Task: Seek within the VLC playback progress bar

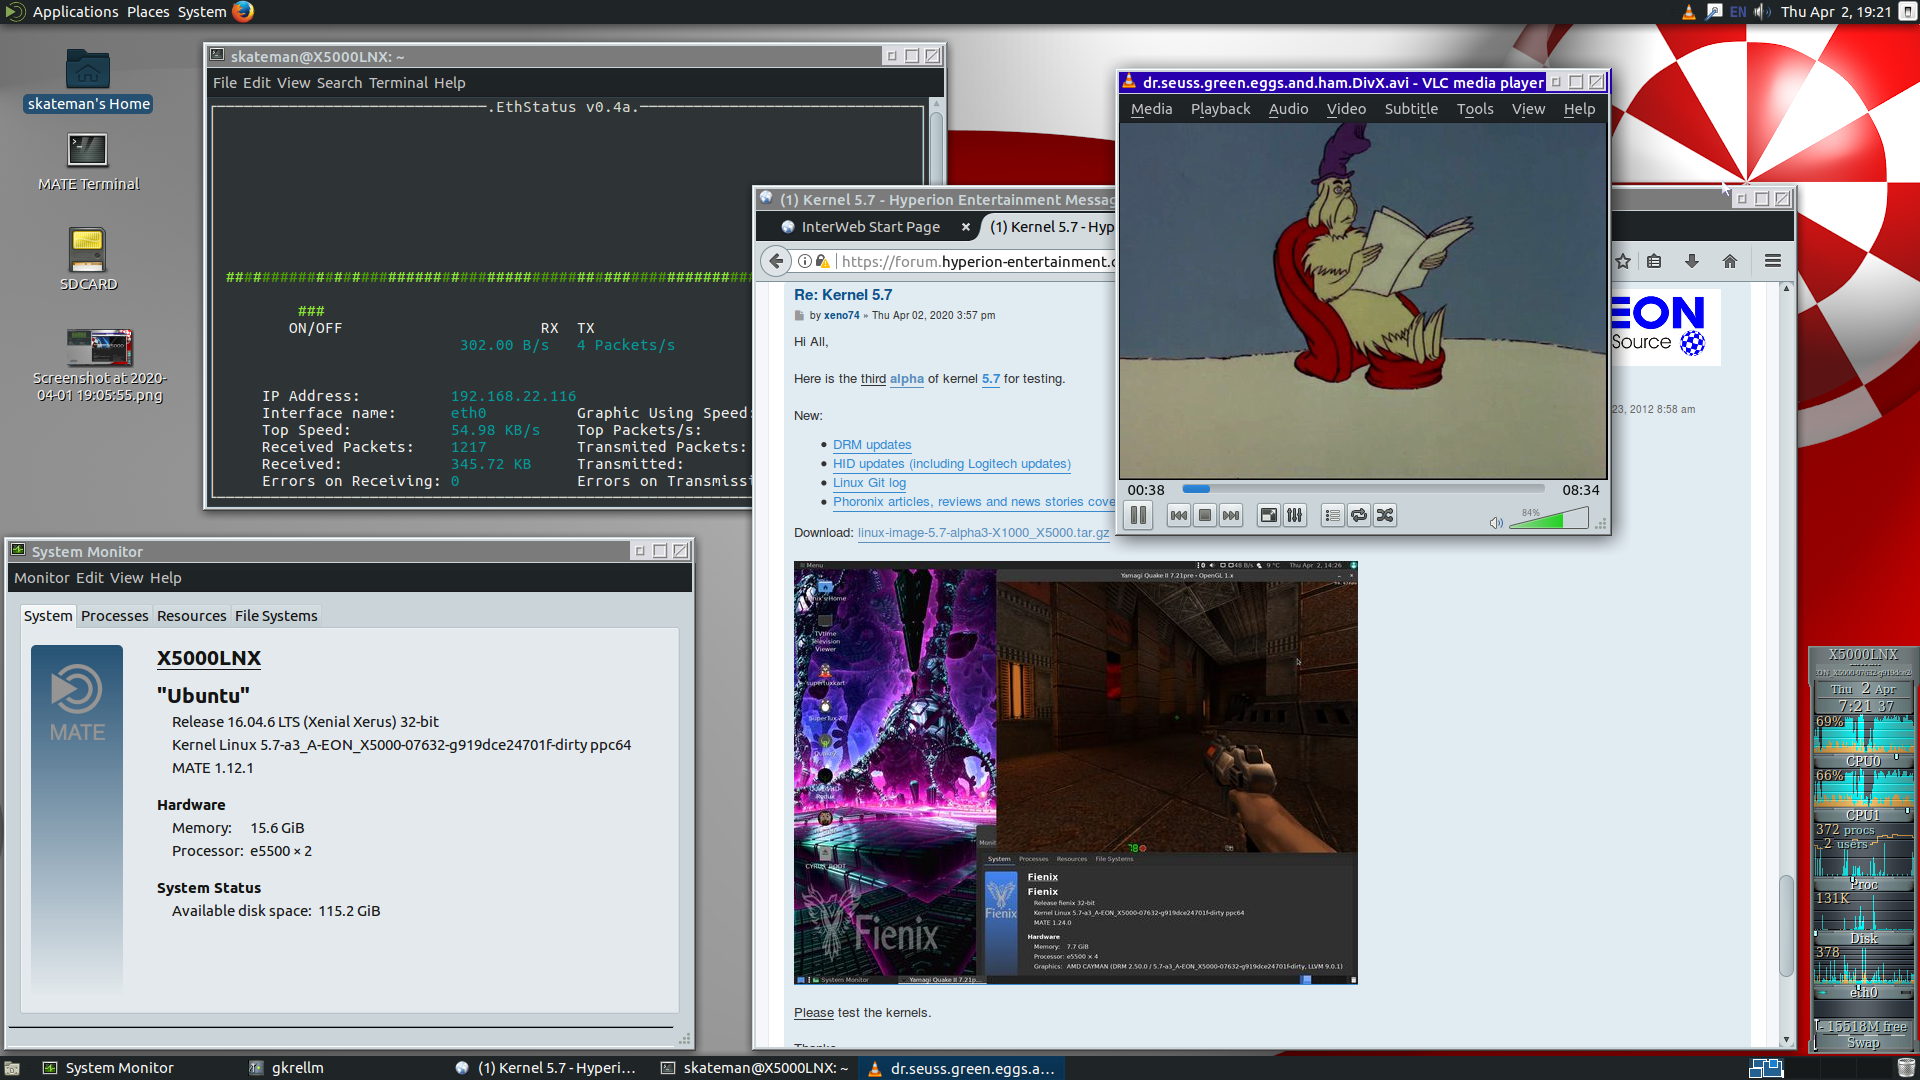Action: [1363, 490]
